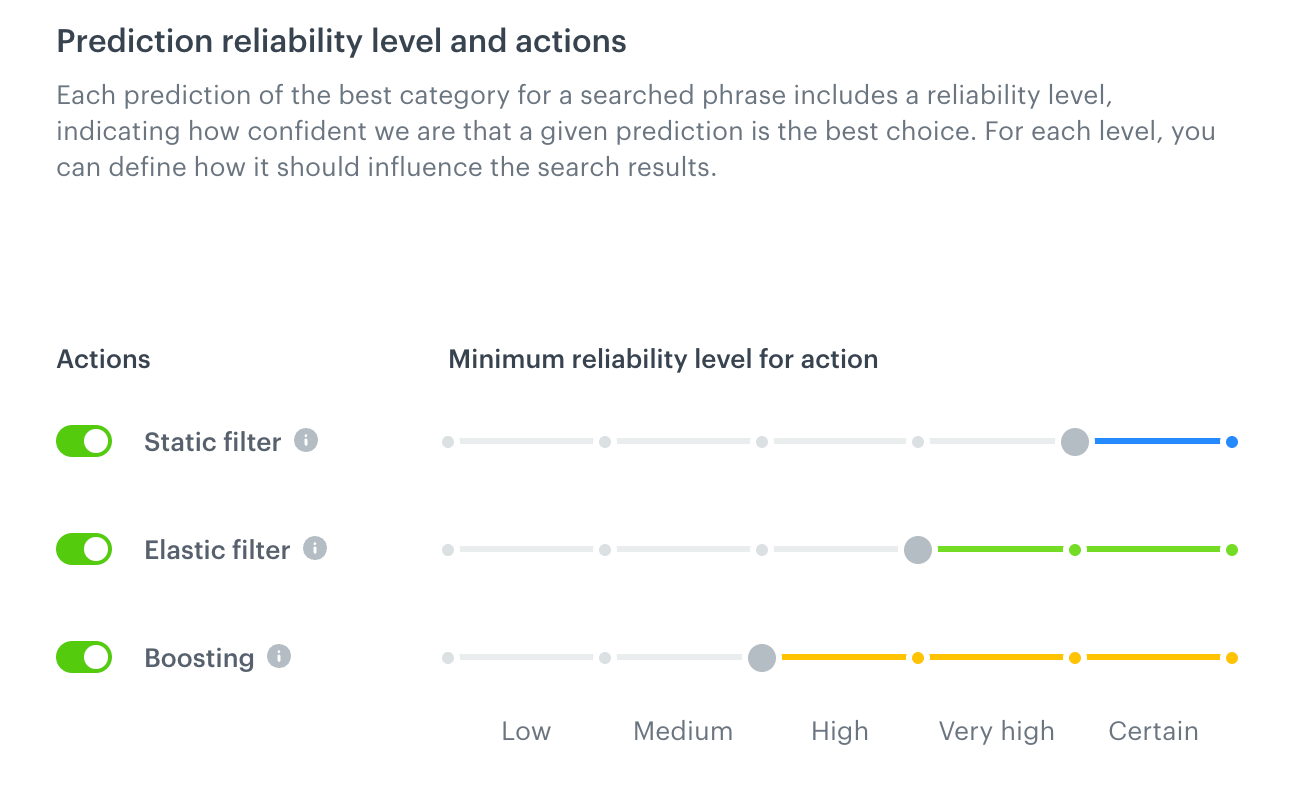Click the Static filter label text
Image resolution: width=1298 pixels, height=792 pixels.
pyautogui.click(x=212, y=442)
